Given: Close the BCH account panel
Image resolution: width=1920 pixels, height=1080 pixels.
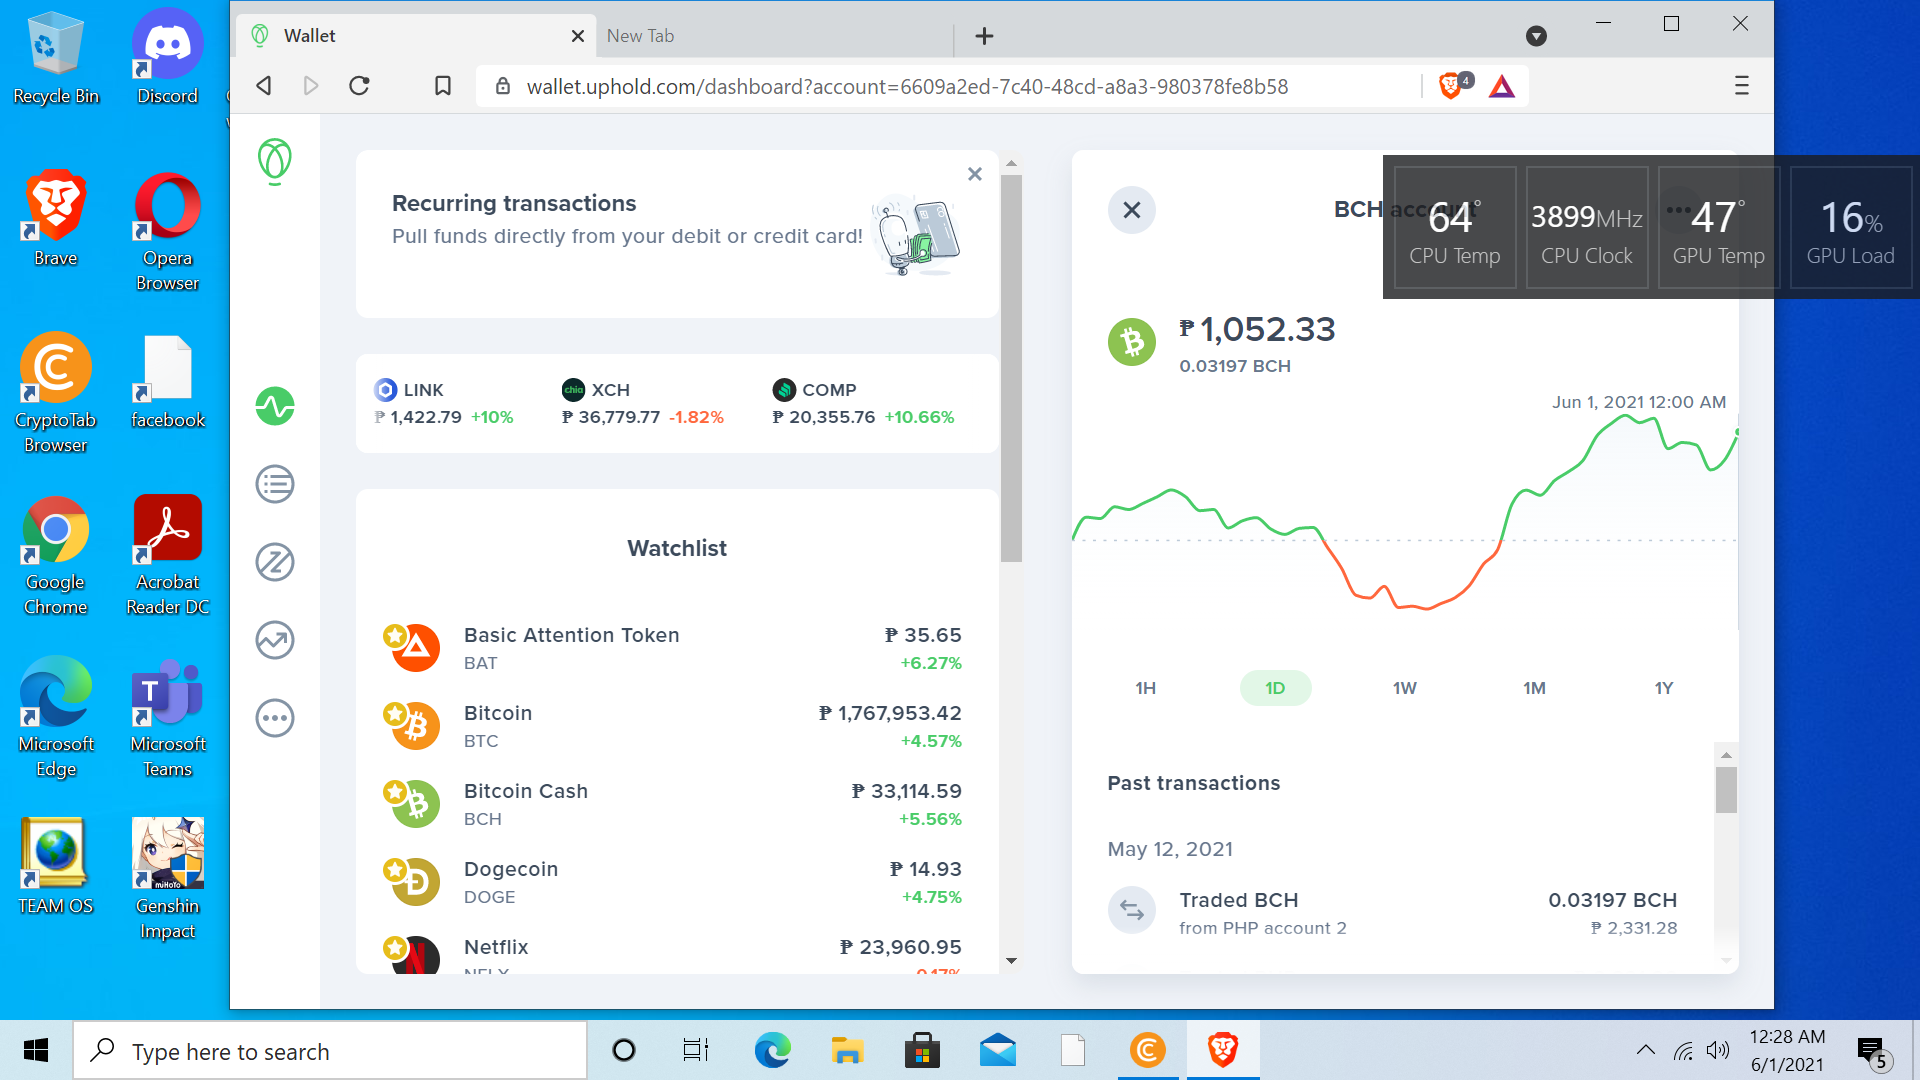Looking at the screenshot, I should (1132, 210).
